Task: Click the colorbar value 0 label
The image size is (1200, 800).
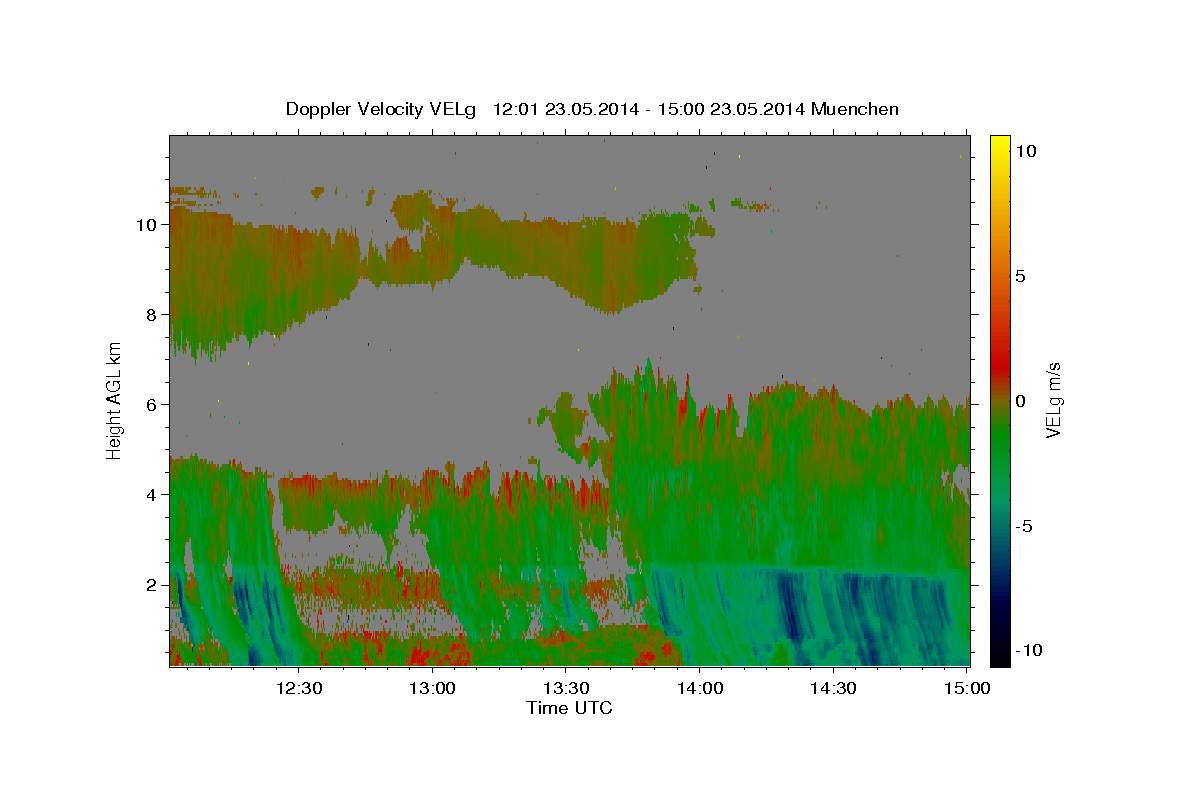Action: (1020, 401)
